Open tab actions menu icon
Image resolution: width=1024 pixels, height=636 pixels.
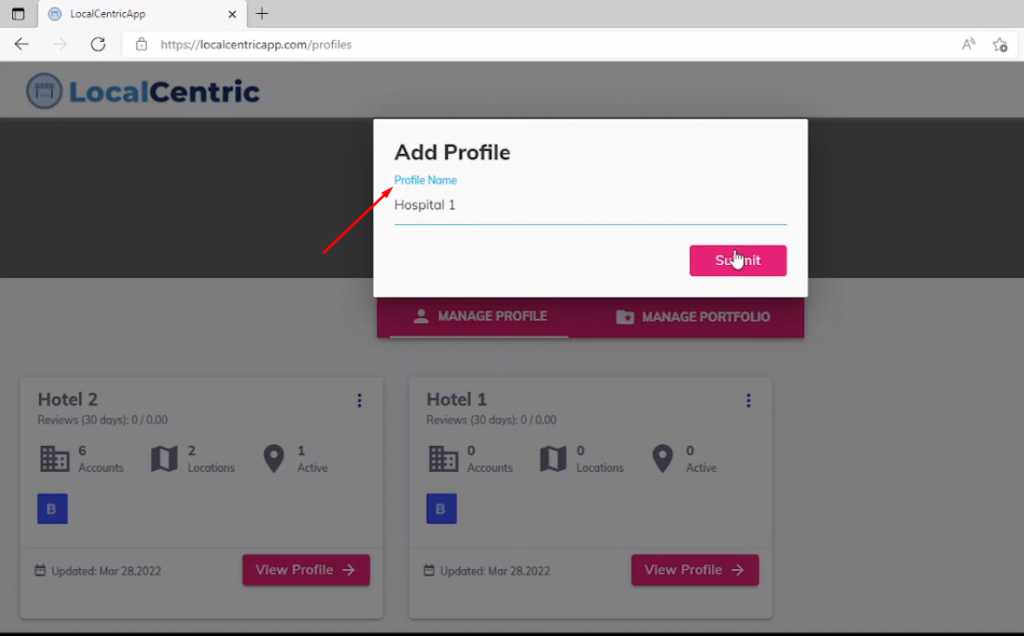coord(18,14)
